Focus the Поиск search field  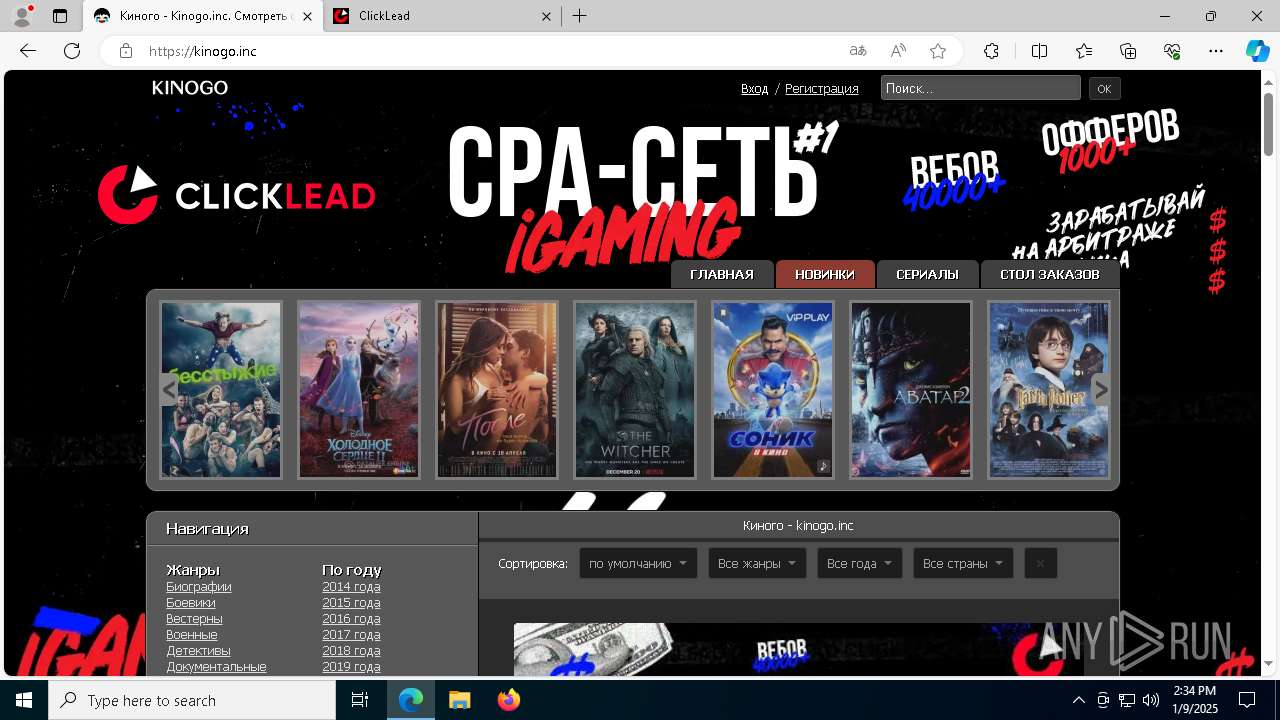click(980, 88)
